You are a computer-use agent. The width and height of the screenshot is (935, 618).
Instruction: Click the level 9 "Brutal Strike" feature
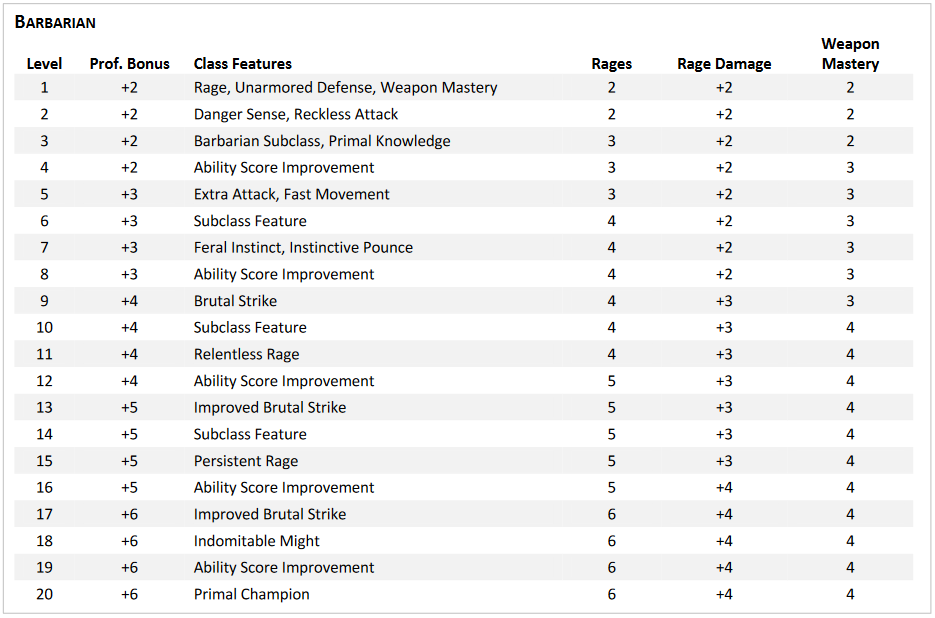[235, 301]
